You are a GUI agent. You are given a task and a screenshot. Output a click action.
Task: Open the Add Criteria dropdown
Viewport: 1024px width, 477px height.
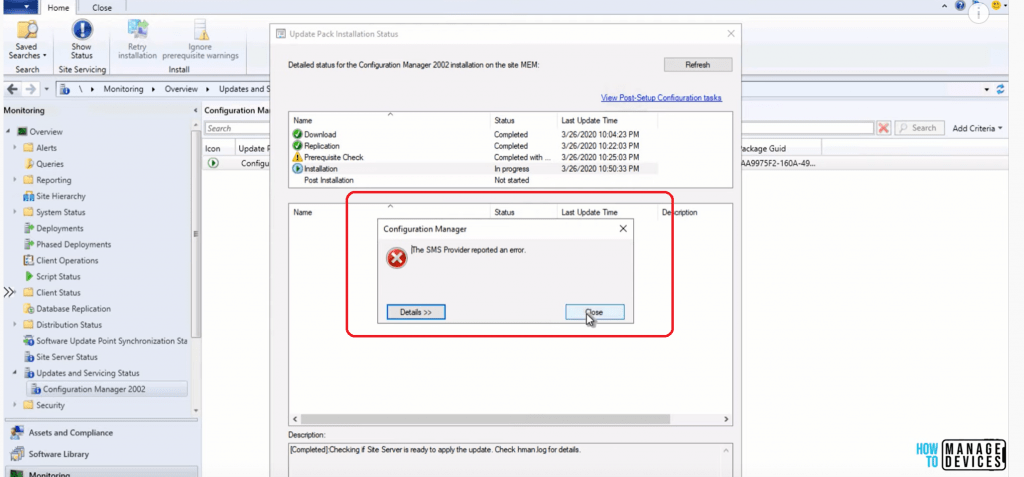(978, 128)
